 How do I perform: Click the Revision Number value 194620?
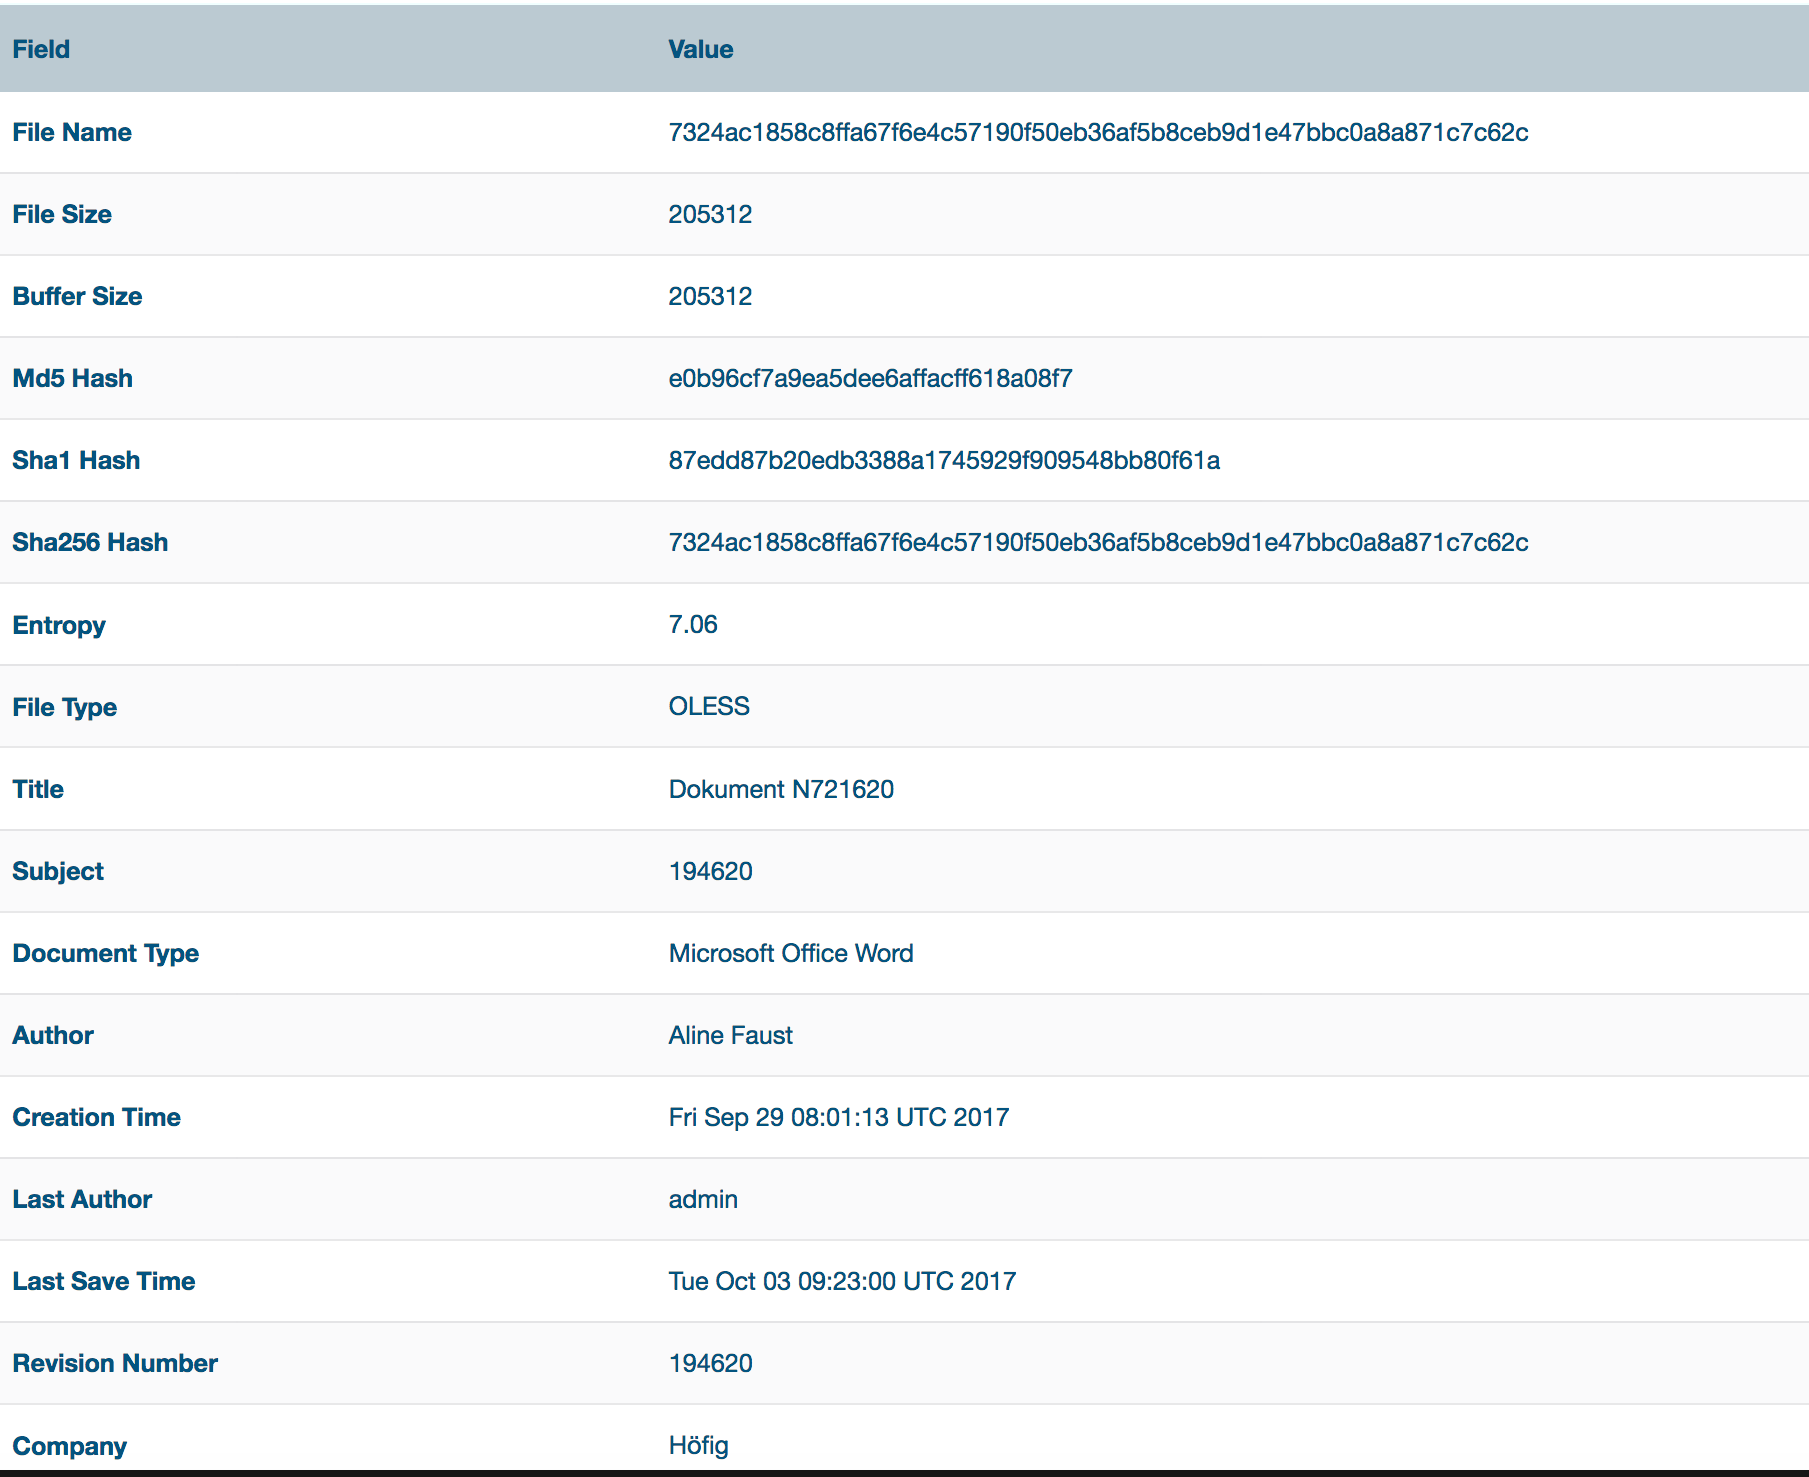pos(710,1363)
